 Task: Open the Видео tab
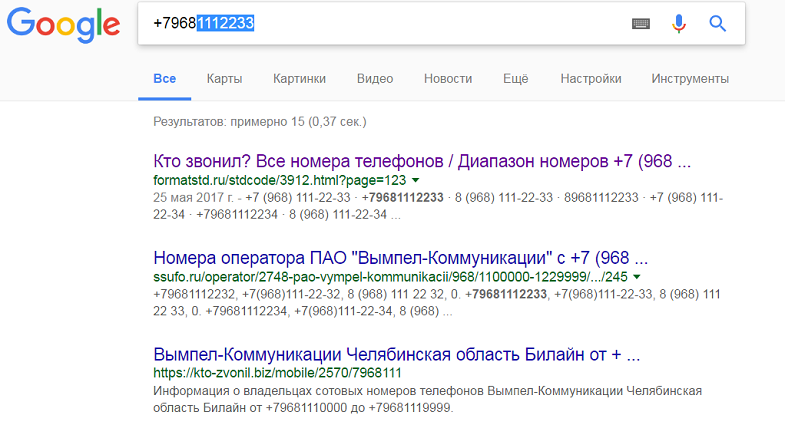[375, 79]
